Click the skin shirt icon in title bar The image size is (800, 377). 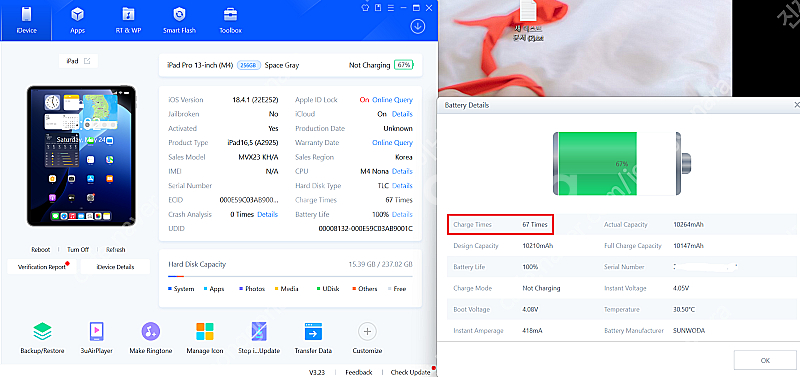[365, 8]
